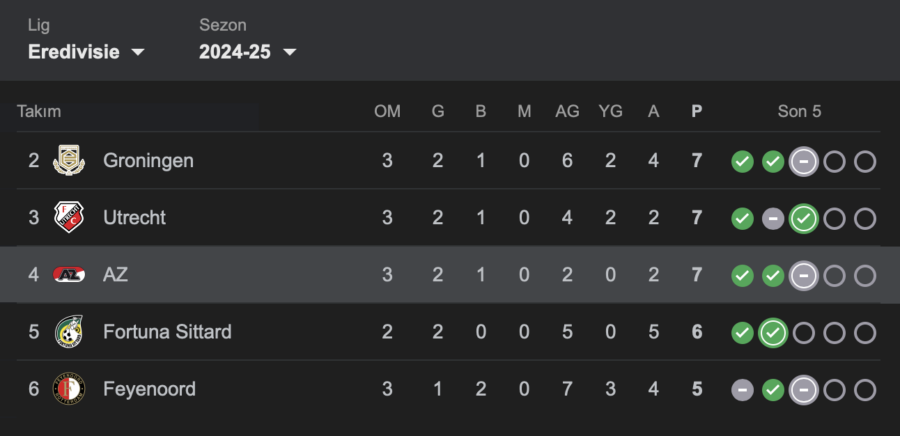Click the Fortuna Sittard club crest

[69, 332]
